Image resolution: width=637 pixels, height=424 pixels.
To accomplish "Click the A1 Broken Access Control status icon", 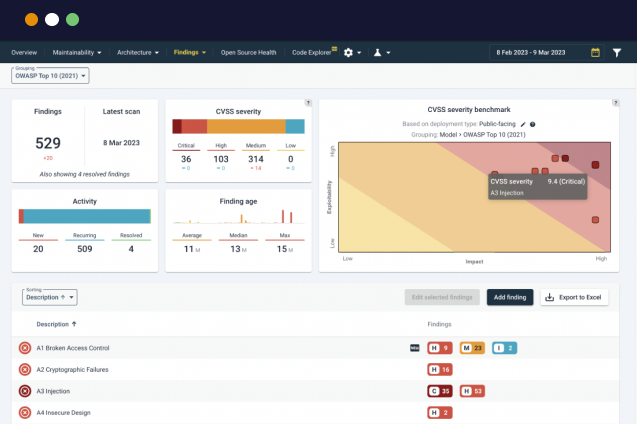I will (25, 348).
